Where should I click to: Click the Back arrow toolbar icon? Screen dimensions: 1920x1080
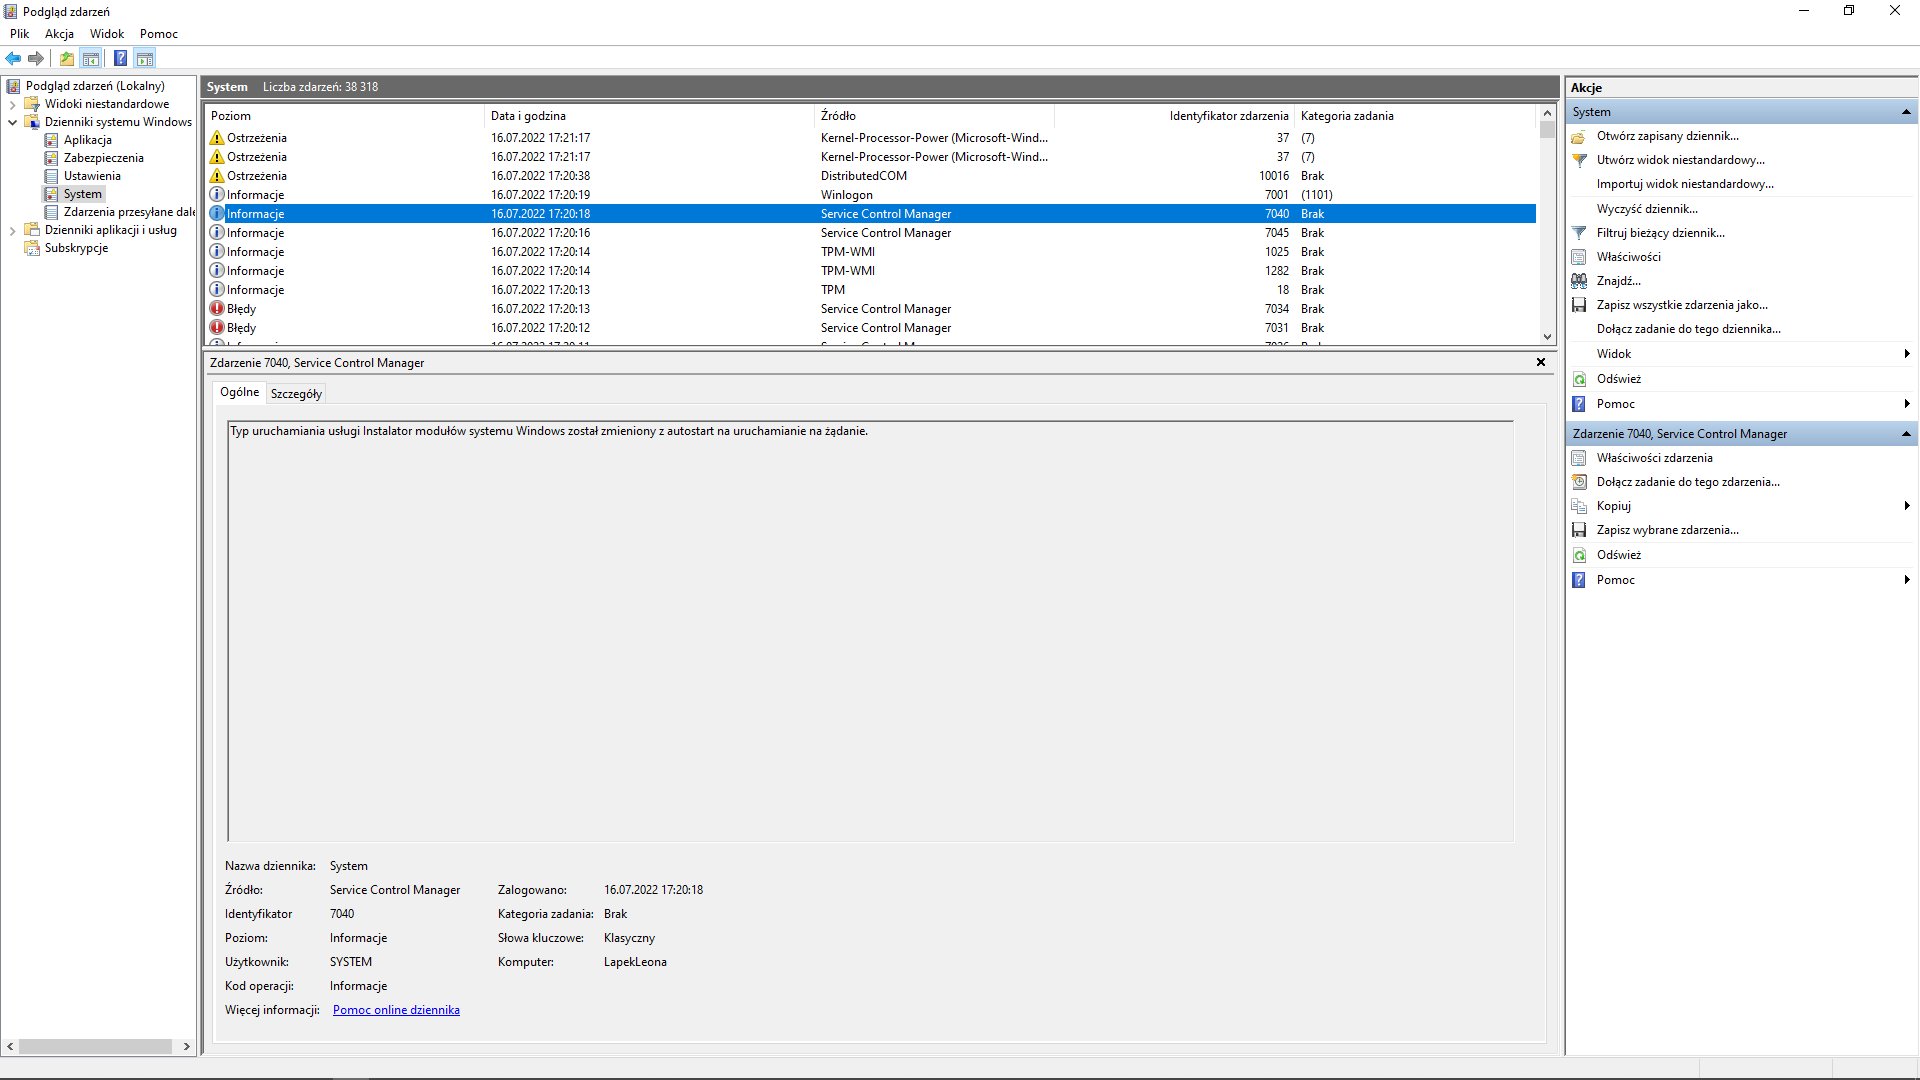click(13, 58)
